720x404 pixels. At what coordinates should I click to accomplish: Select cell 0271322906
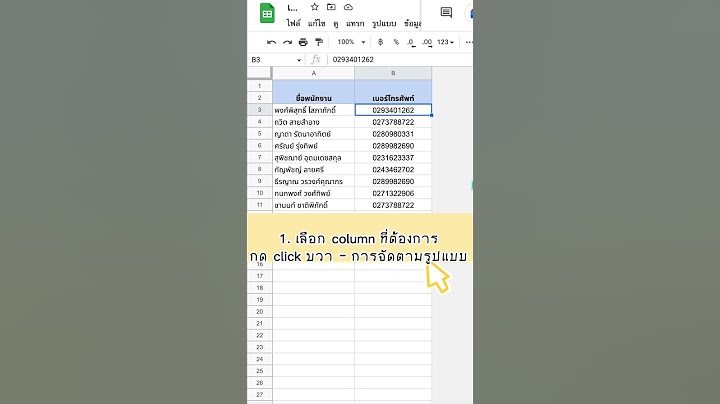(x=393, y=193)
